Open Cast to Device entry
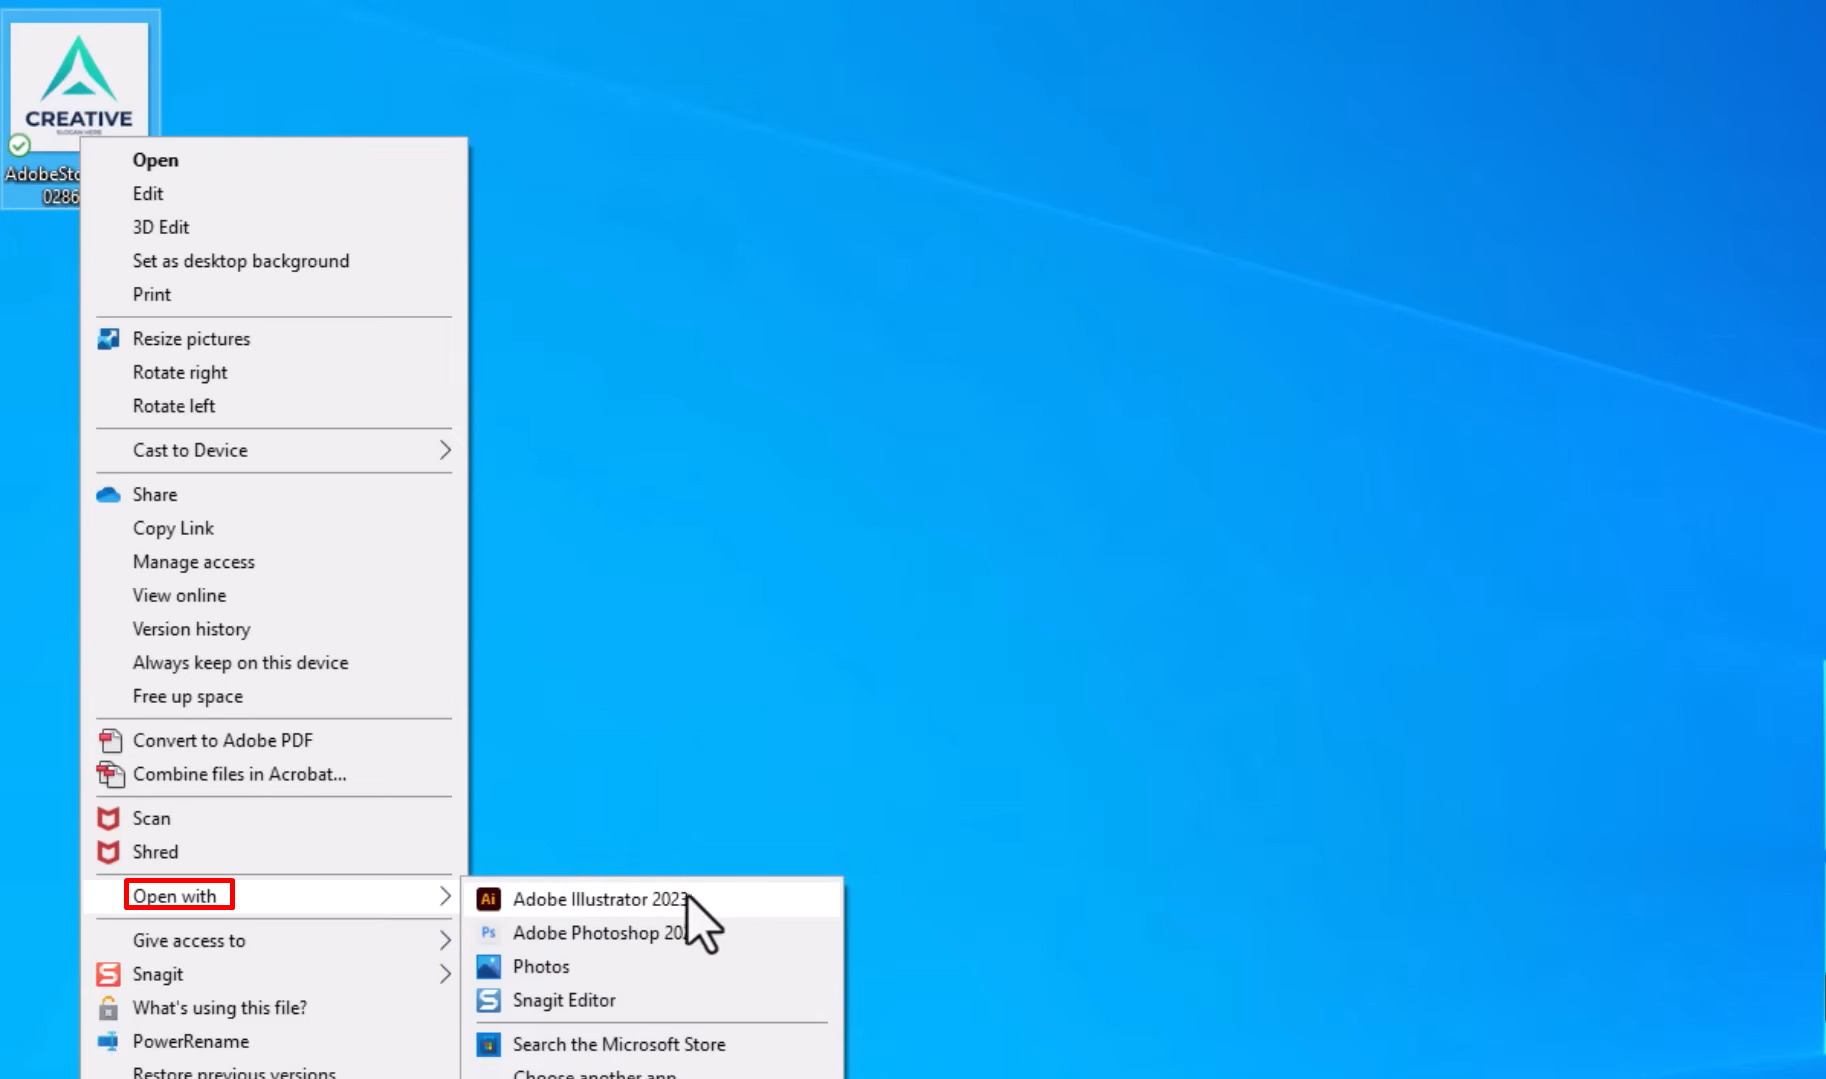This screenshot has height=1079, width=1826. pyautogui.click(x=190, y=451)
